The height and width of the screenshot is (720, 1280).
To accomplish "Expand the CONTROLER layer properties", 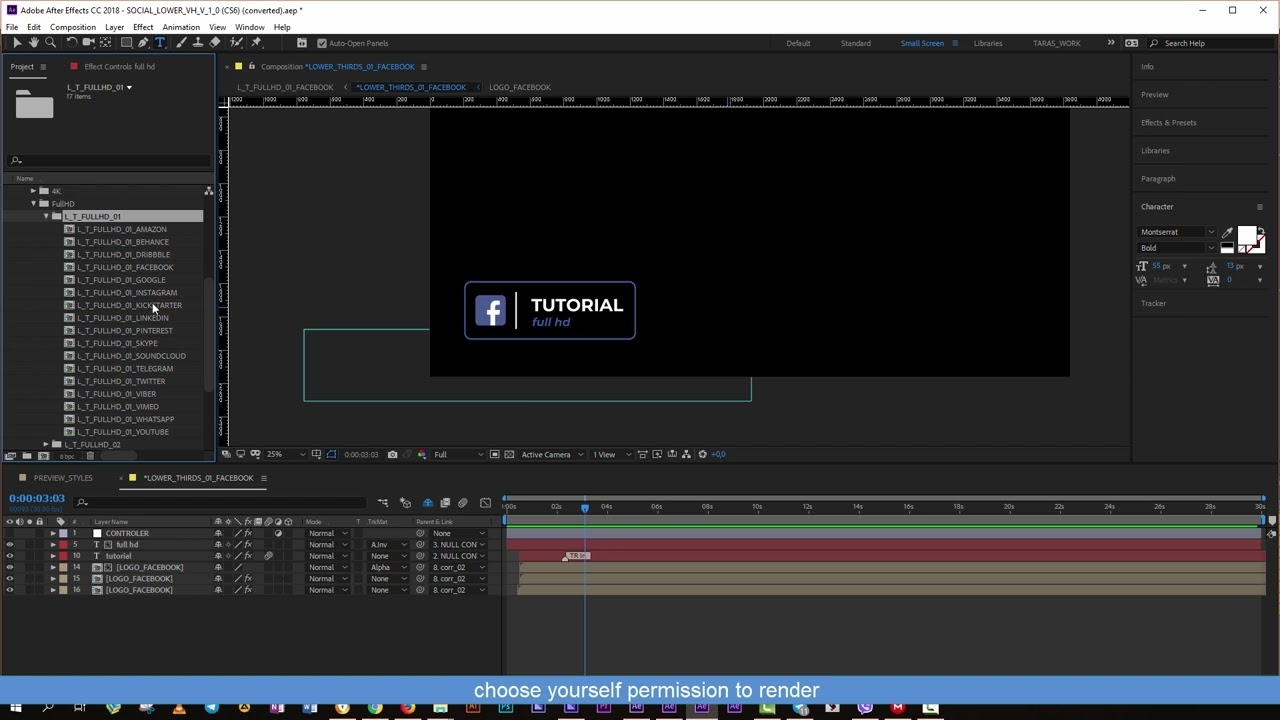I will coord(53,534).
